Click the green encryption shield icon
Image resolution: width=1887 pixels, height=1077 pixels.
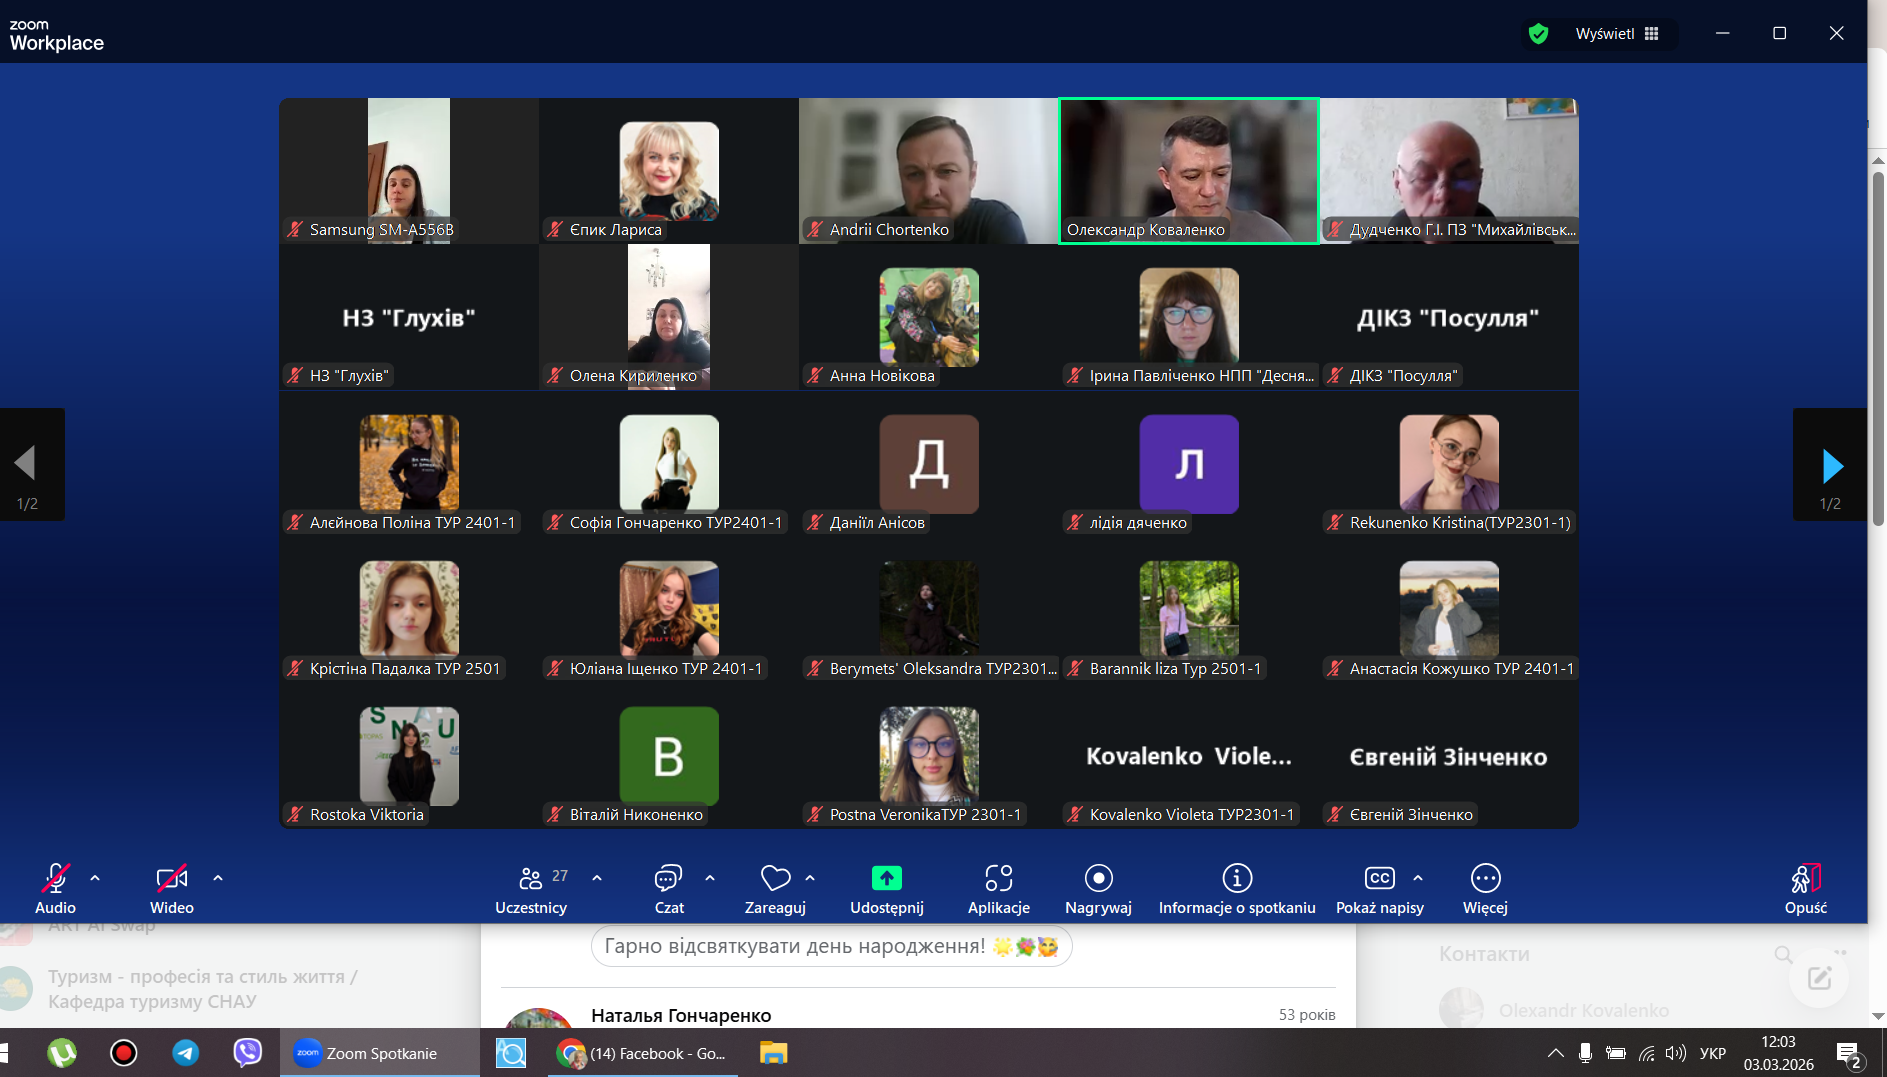1539,34
